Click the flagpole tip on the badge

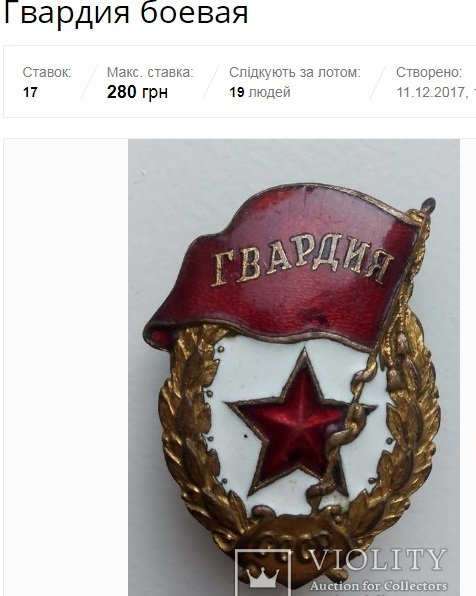[x=428, y=205]
